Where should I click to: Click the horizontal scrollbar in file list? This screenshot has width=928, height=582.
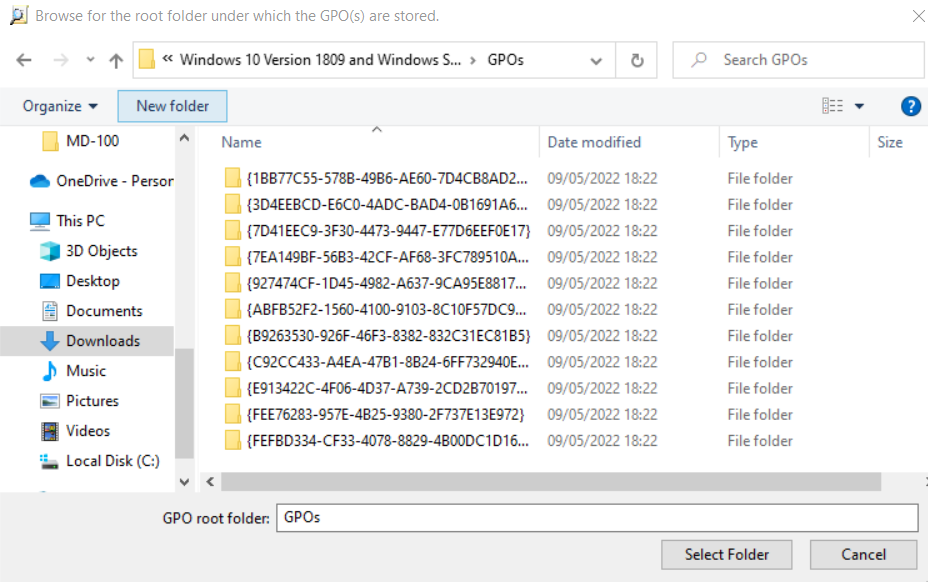click(x=550, y=482)
